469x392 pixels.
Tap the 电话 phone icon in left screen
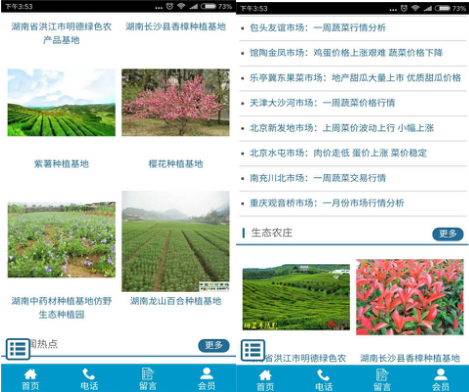[x=89, y=379]
